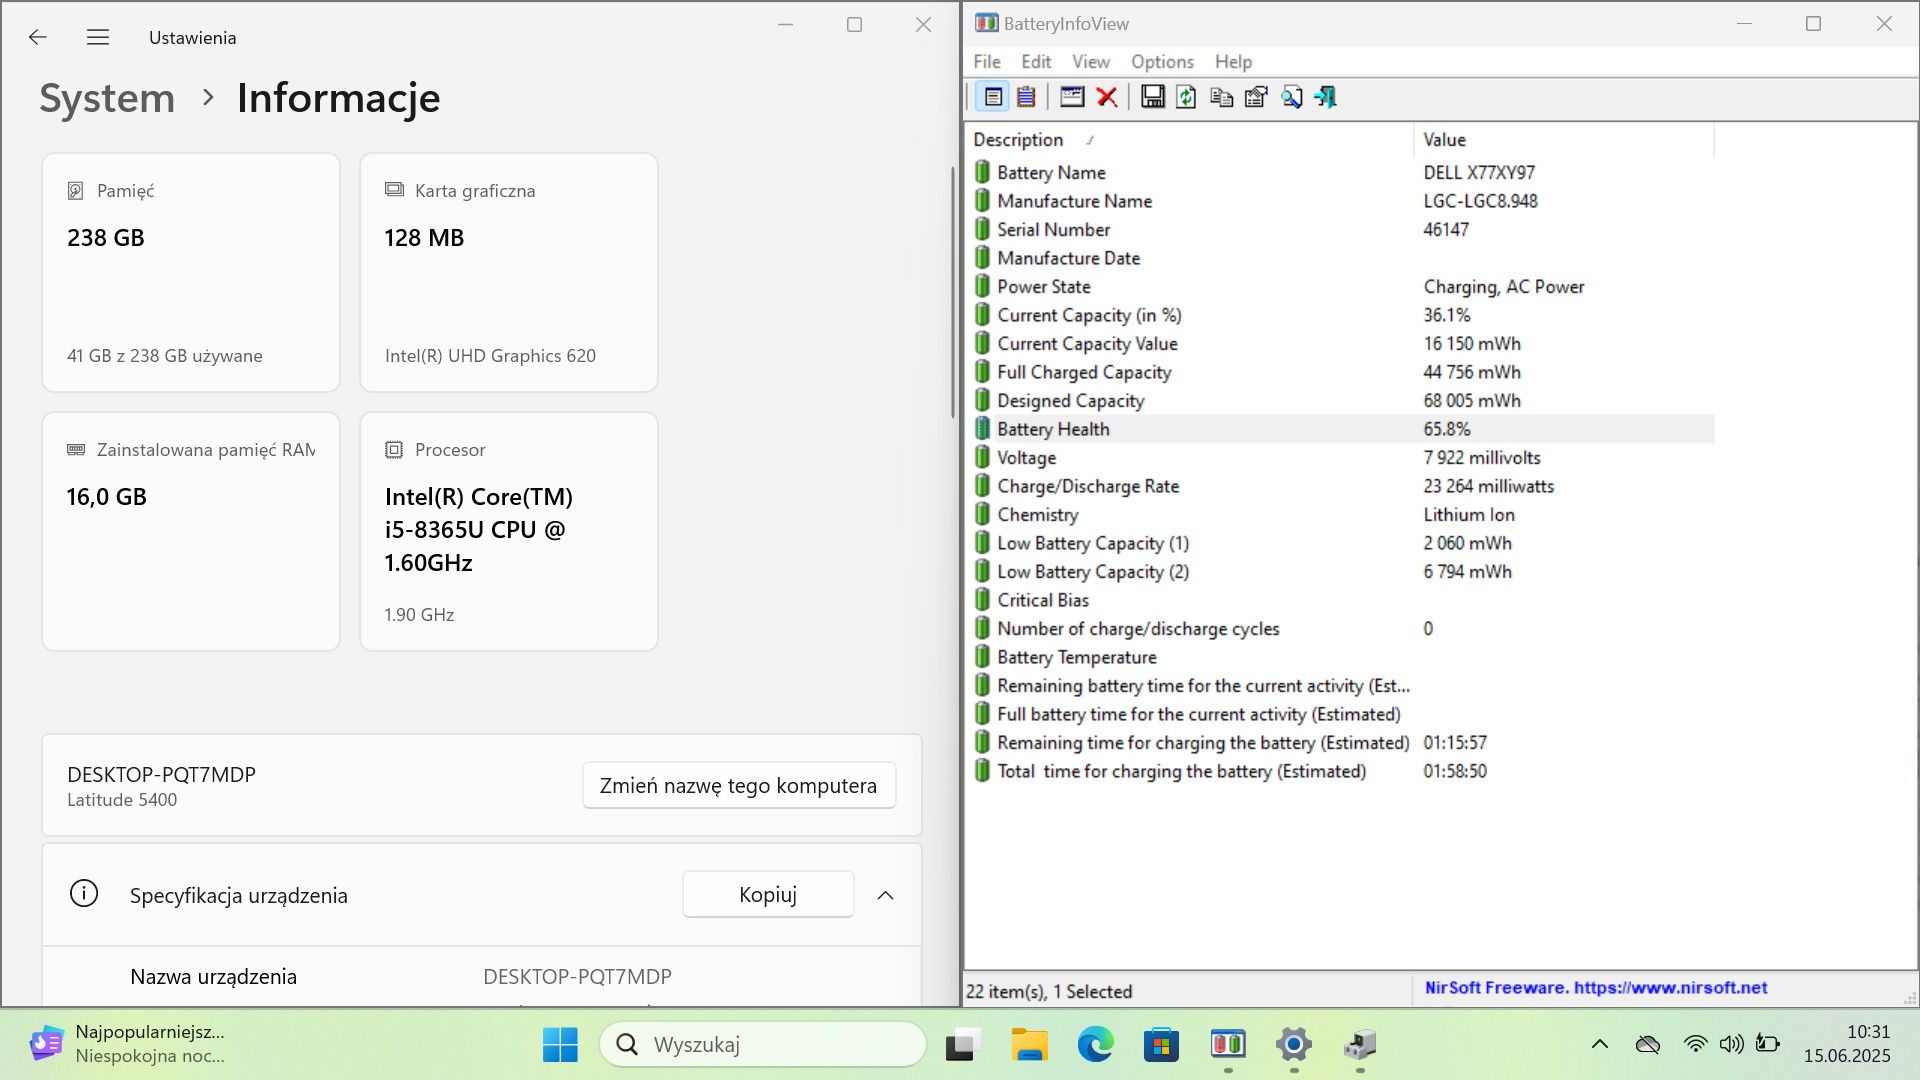Open Zainstalowana pamięć RAM card
The image size is (1920, 1080).
[191, 531]
